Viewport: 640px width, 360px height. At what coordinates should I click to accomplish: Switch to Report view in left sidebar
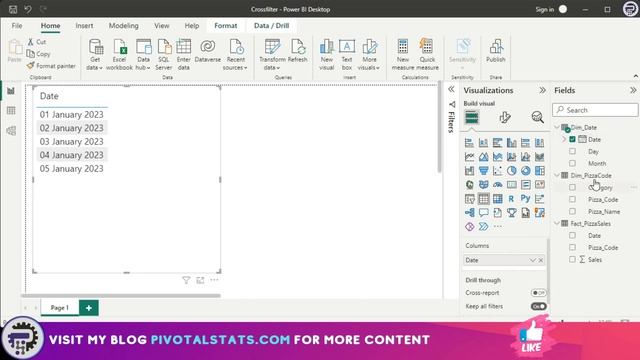pos(11,91)
